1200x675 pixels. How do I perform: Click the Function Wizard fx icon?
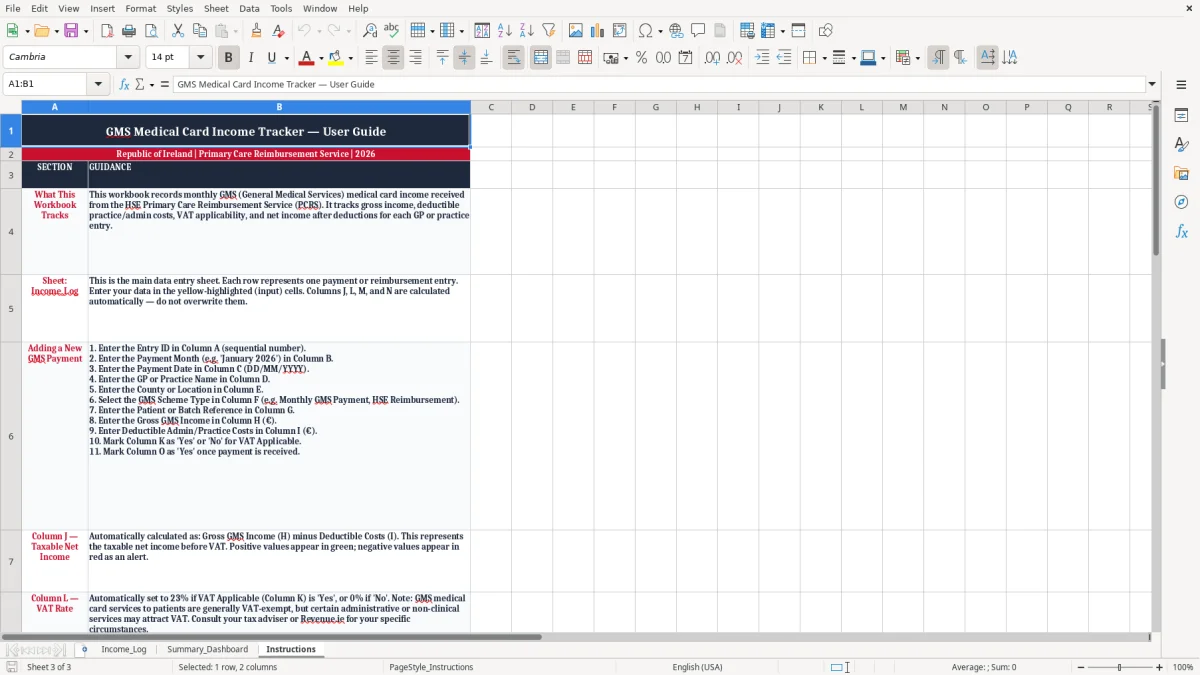(x=124, y=84)
